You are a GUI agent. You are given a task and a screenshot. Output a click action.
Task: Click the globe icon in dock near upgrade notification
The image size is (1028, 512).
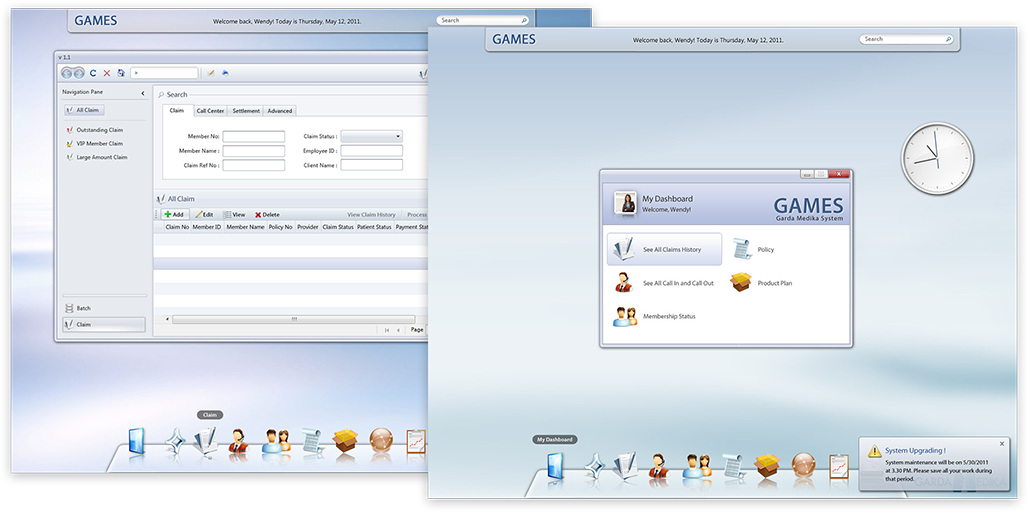pyautogui.click(x=803, y=465)
